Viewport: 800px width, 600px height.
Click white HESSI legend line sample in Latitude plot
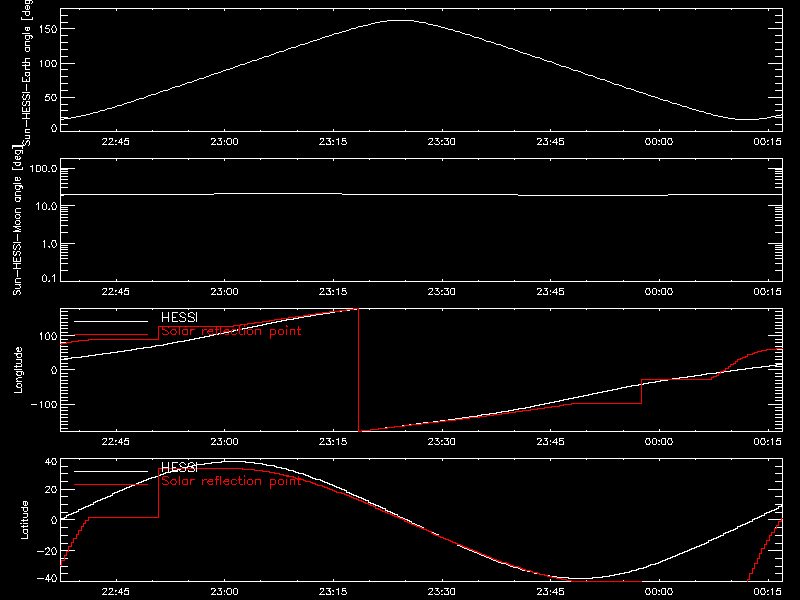click(111, 471)
